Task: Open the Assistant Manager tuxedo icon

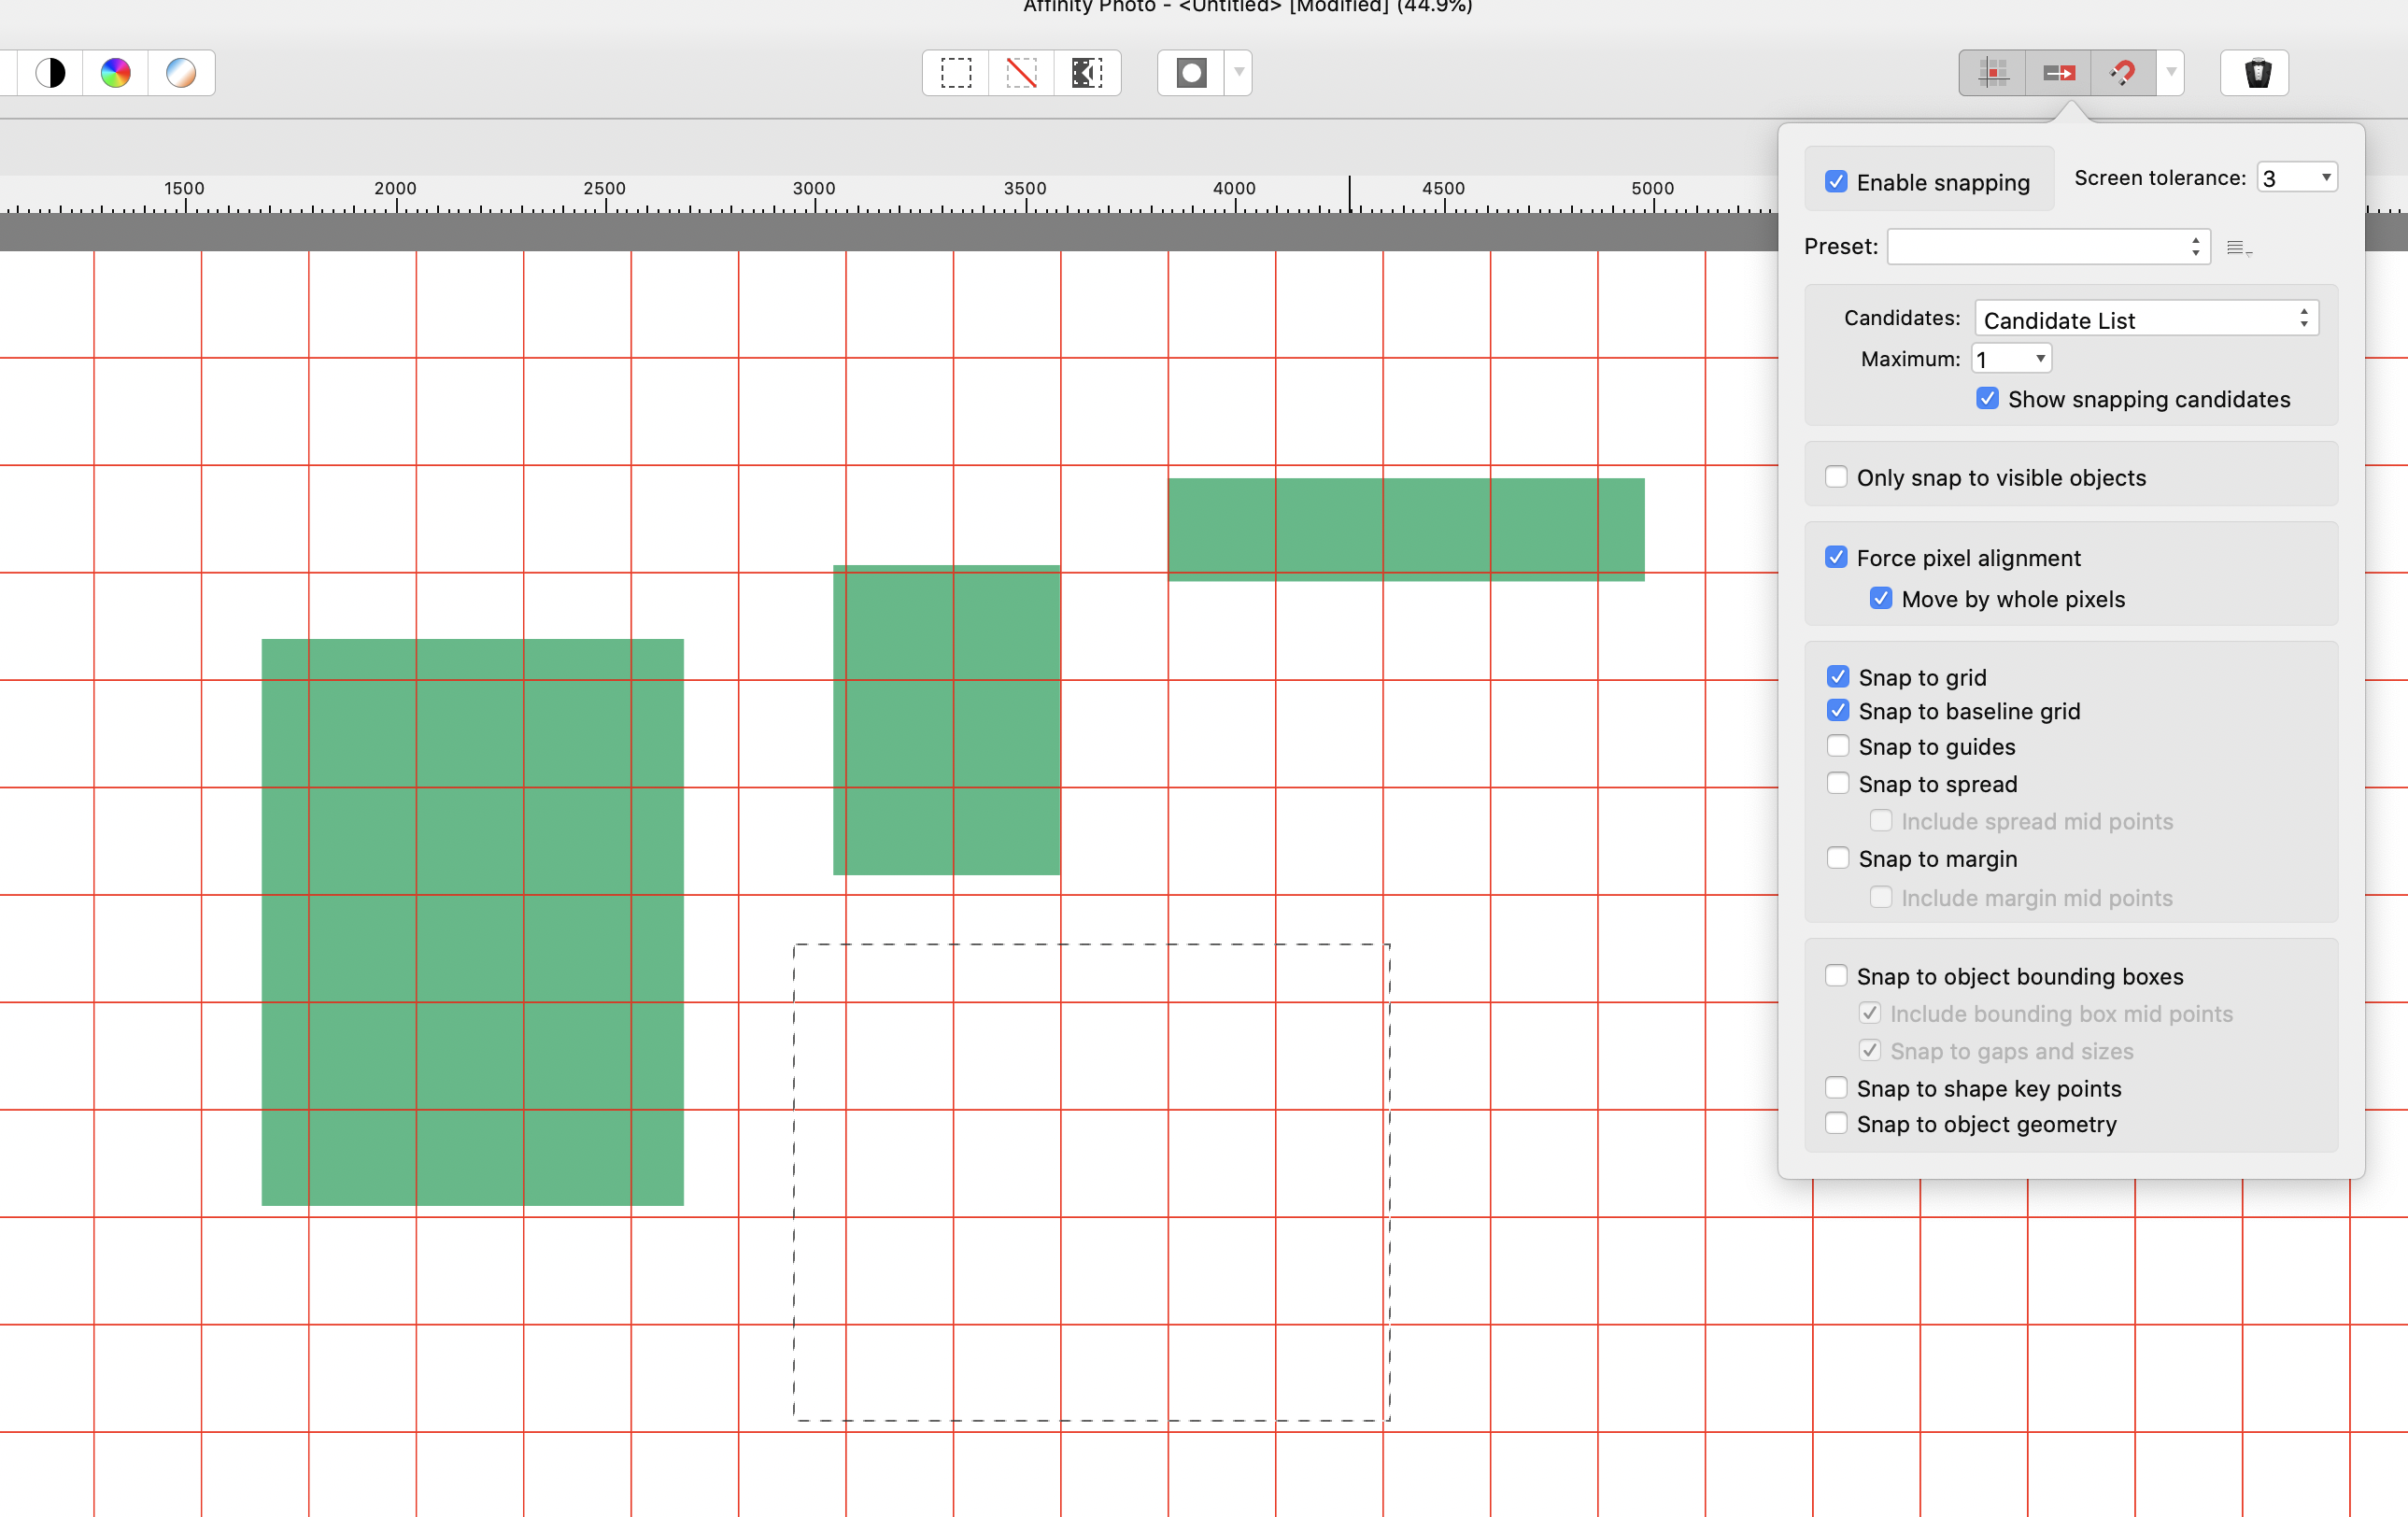Action: tap(2257, 73)
